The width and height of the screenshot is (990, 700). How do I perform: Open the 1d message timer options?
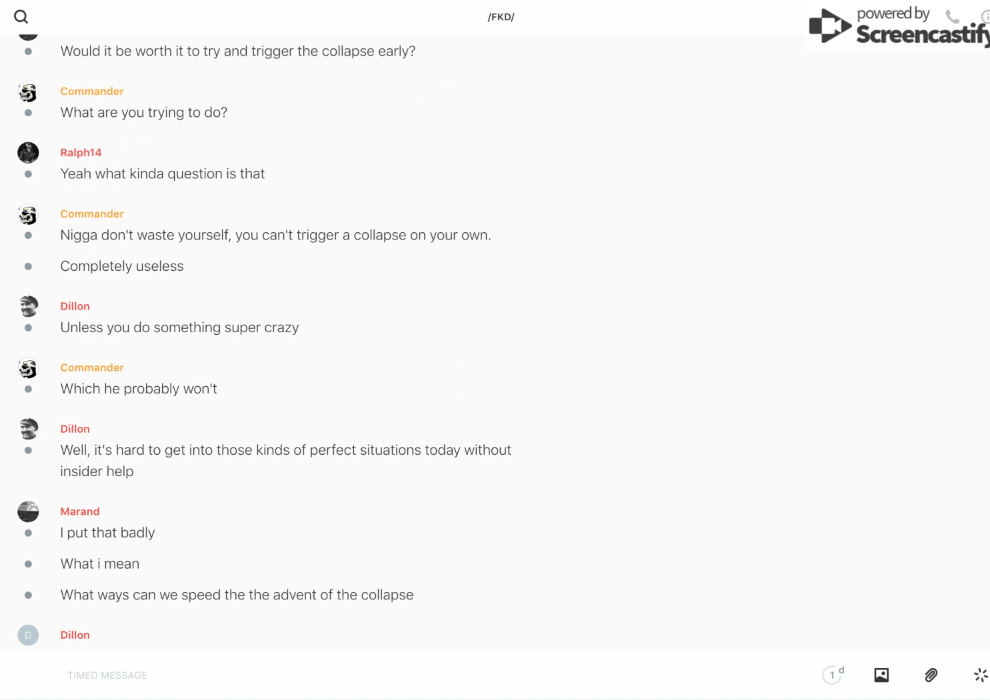tap(832, 675)
